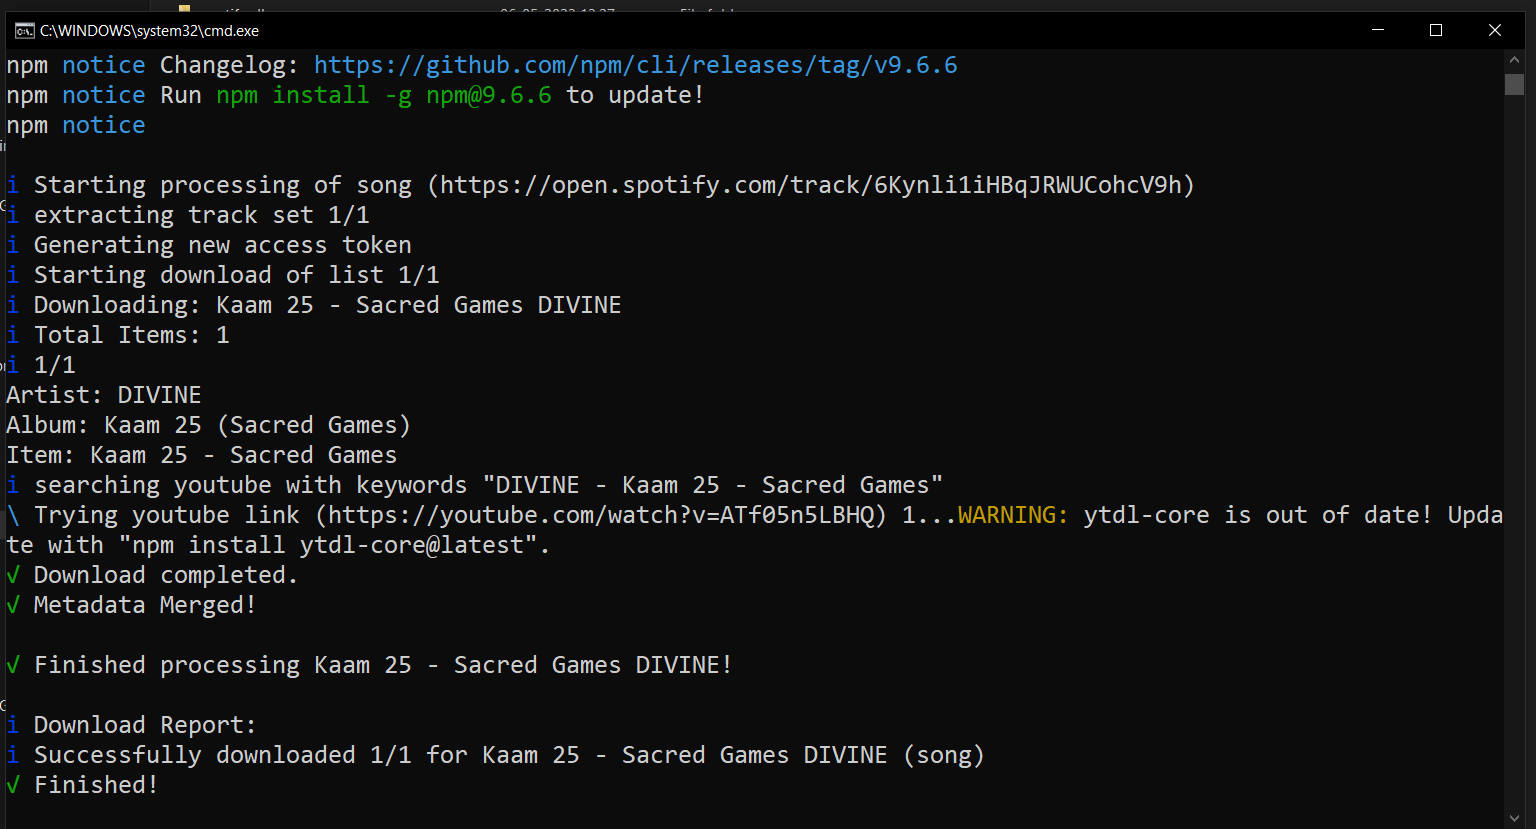Click the Downloading Kaam 25 status line
The image size is (1536, 829).
coord(313,304)
